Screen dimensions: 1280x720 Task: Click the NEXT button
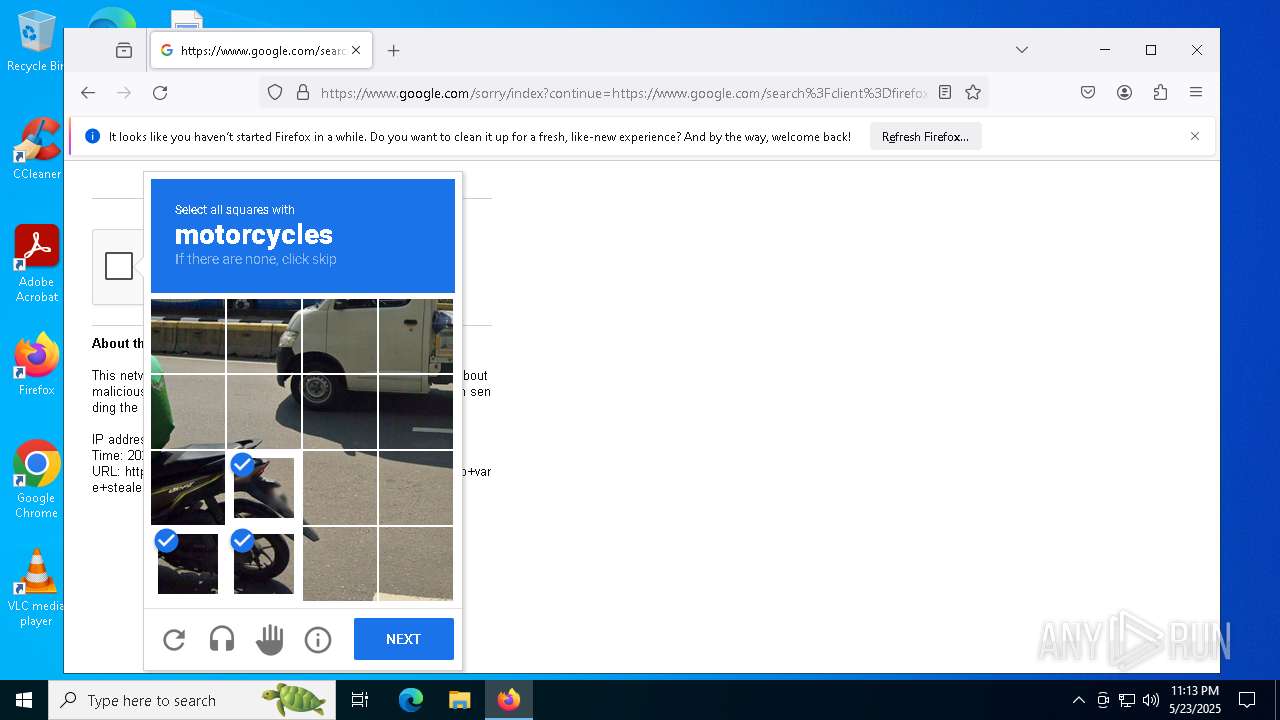404,639
